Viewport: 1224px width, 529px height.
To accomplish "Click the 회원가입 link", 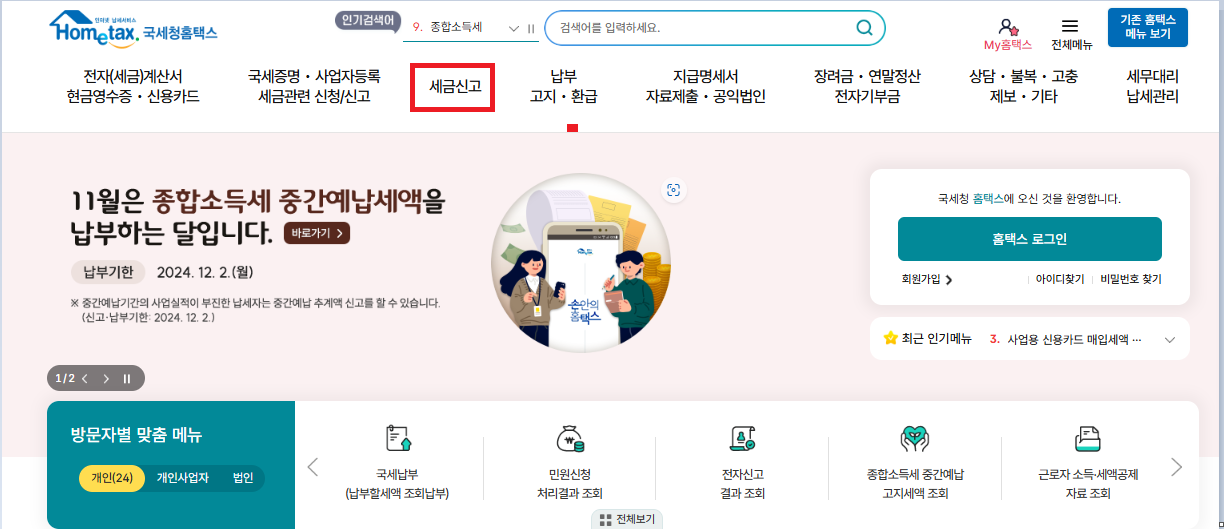I will click(927, 280).
